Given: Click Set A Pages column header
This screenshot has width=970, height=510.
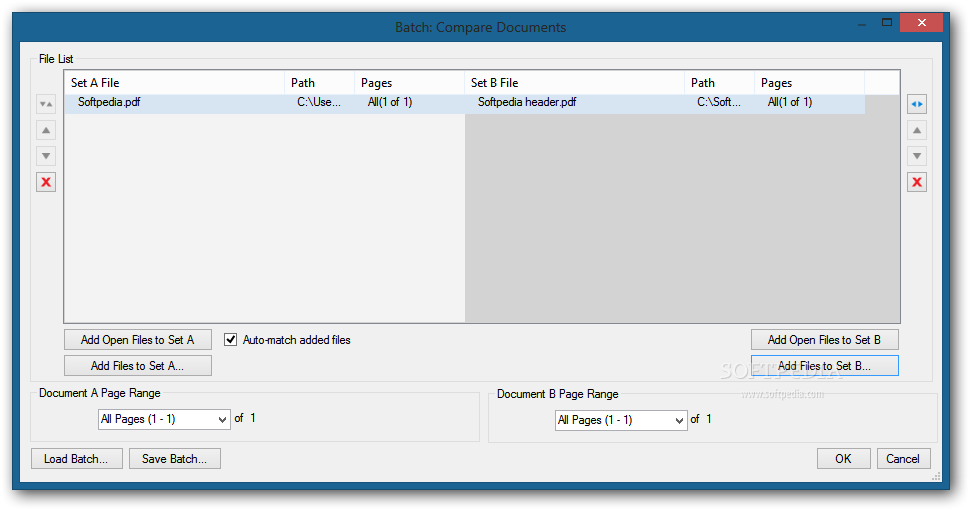Looking at the screenshot, I should point(409,83).
